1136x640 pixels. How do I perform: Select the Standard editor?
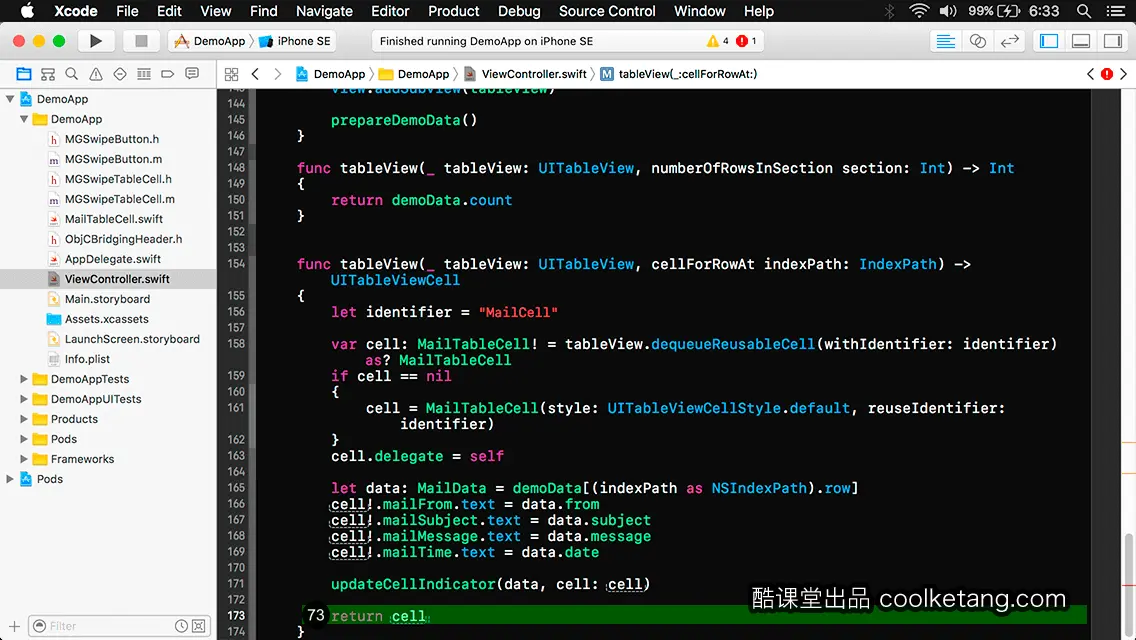[945, 41]
